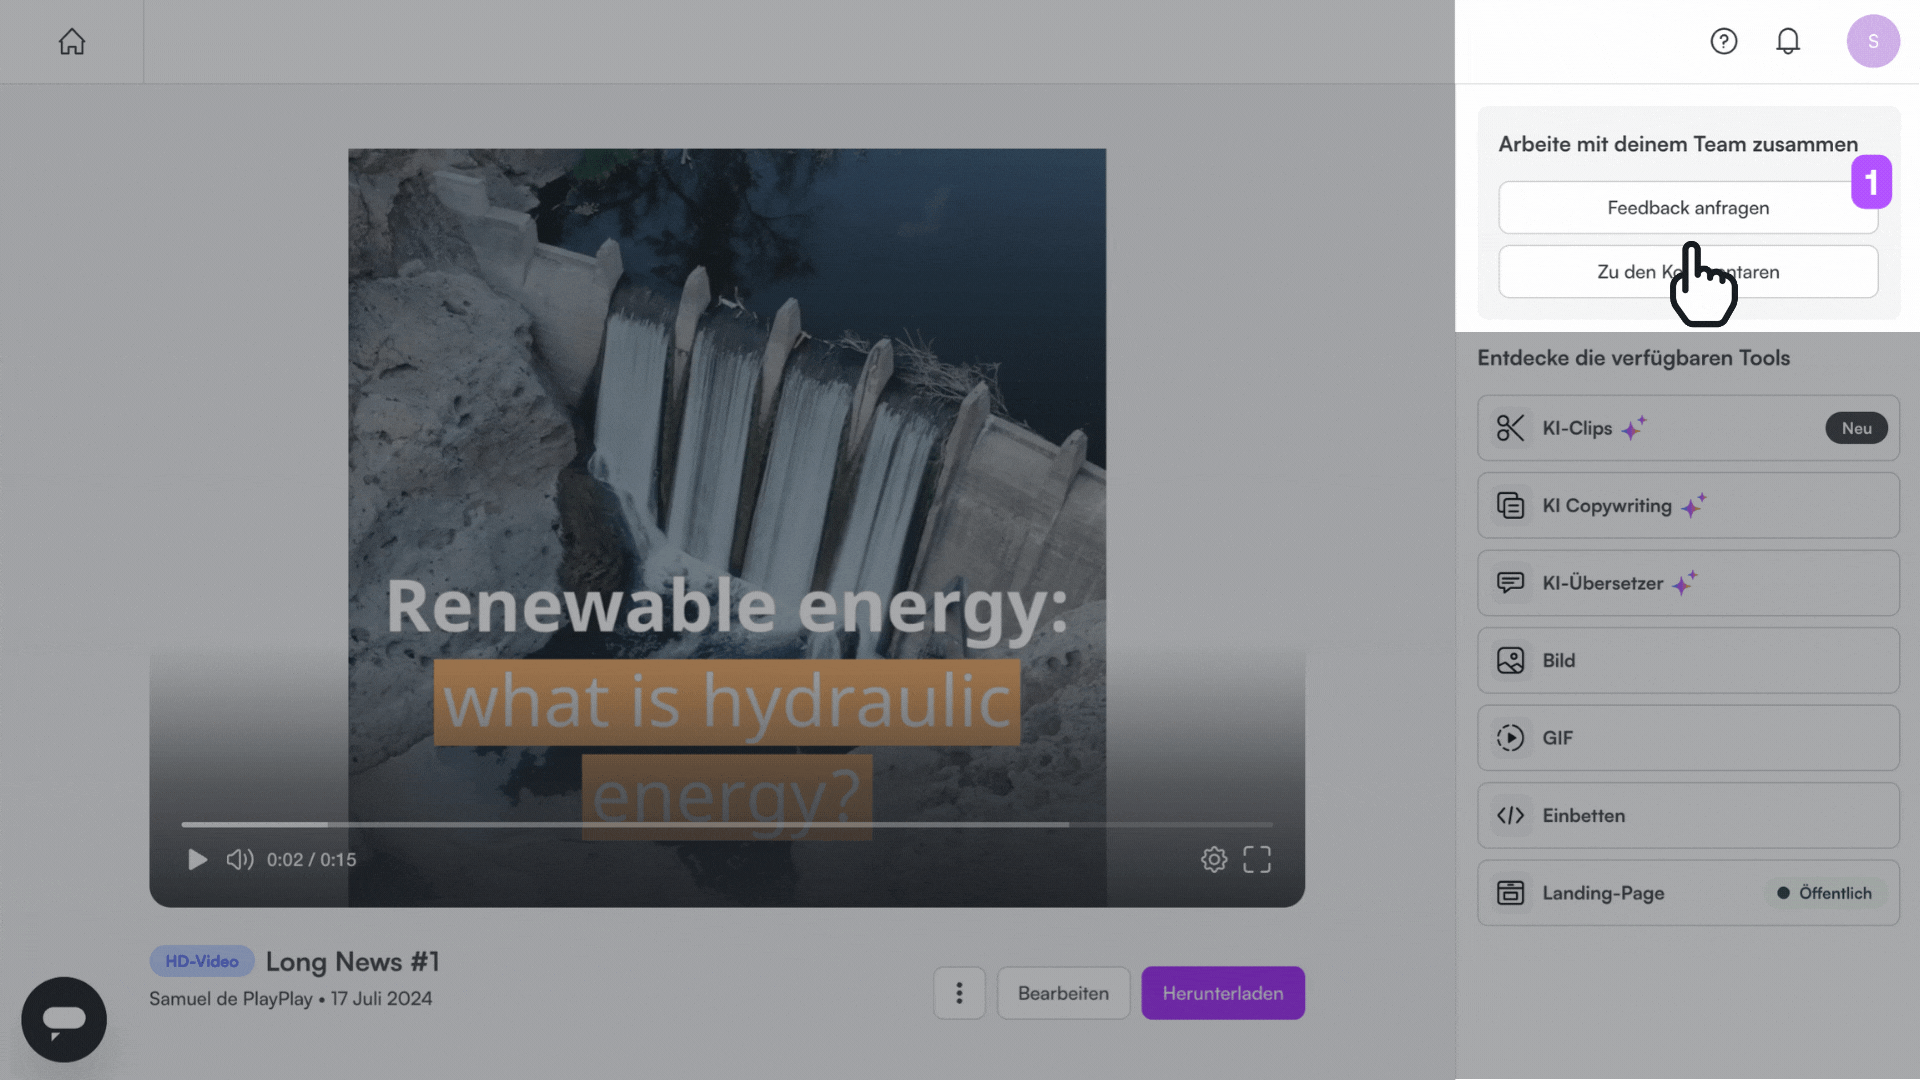The image size is (1920, 1080).
Task: Switch video to fullscreen
Action: point(1257,860)
